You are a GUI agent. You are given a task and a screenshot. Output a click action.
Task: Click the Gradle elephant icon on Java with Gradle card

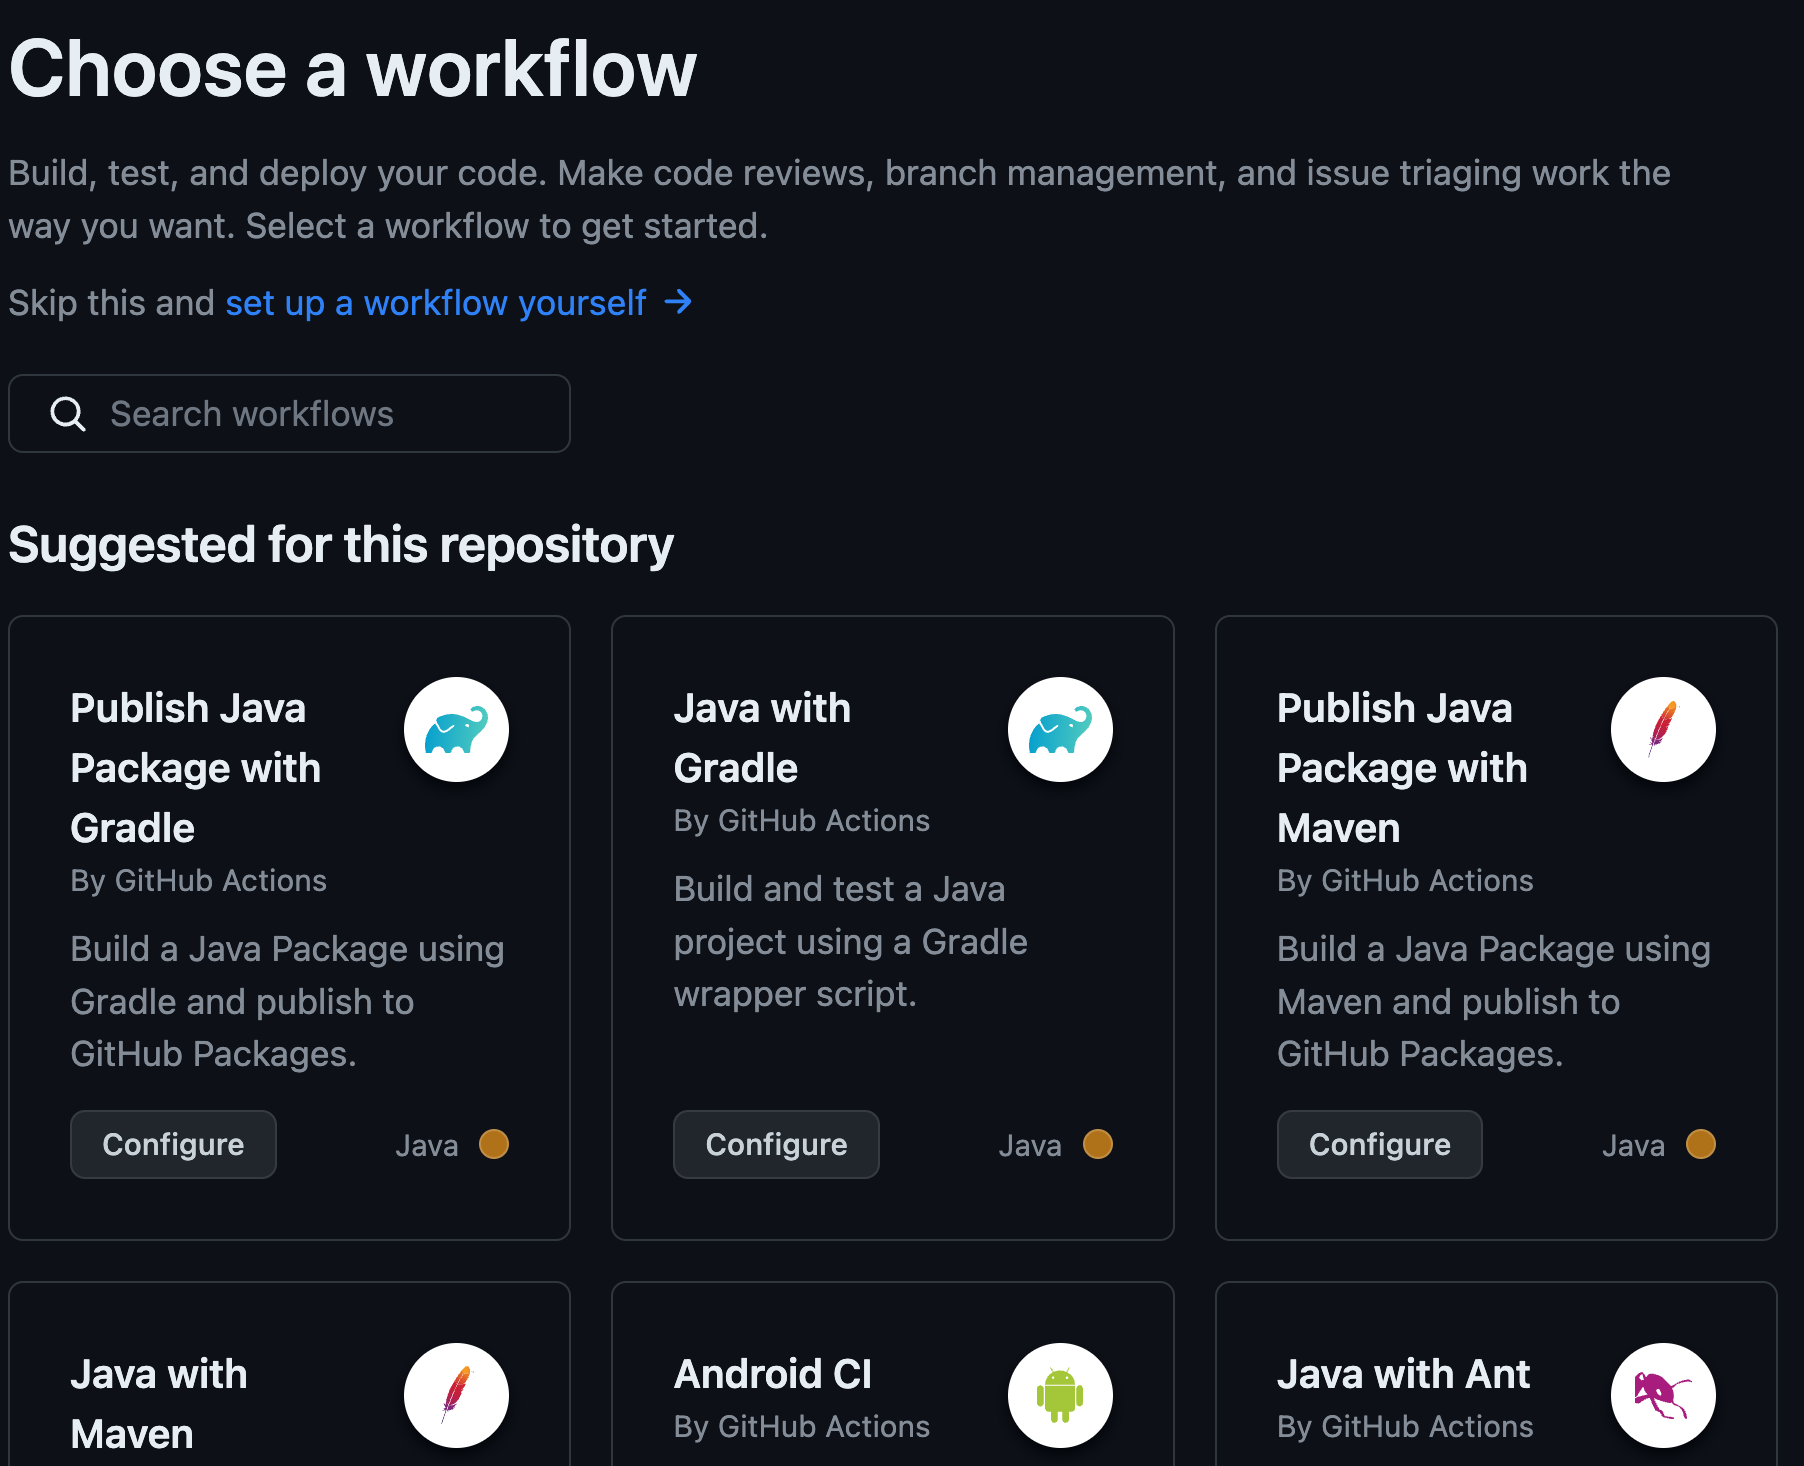[1060, 730]
